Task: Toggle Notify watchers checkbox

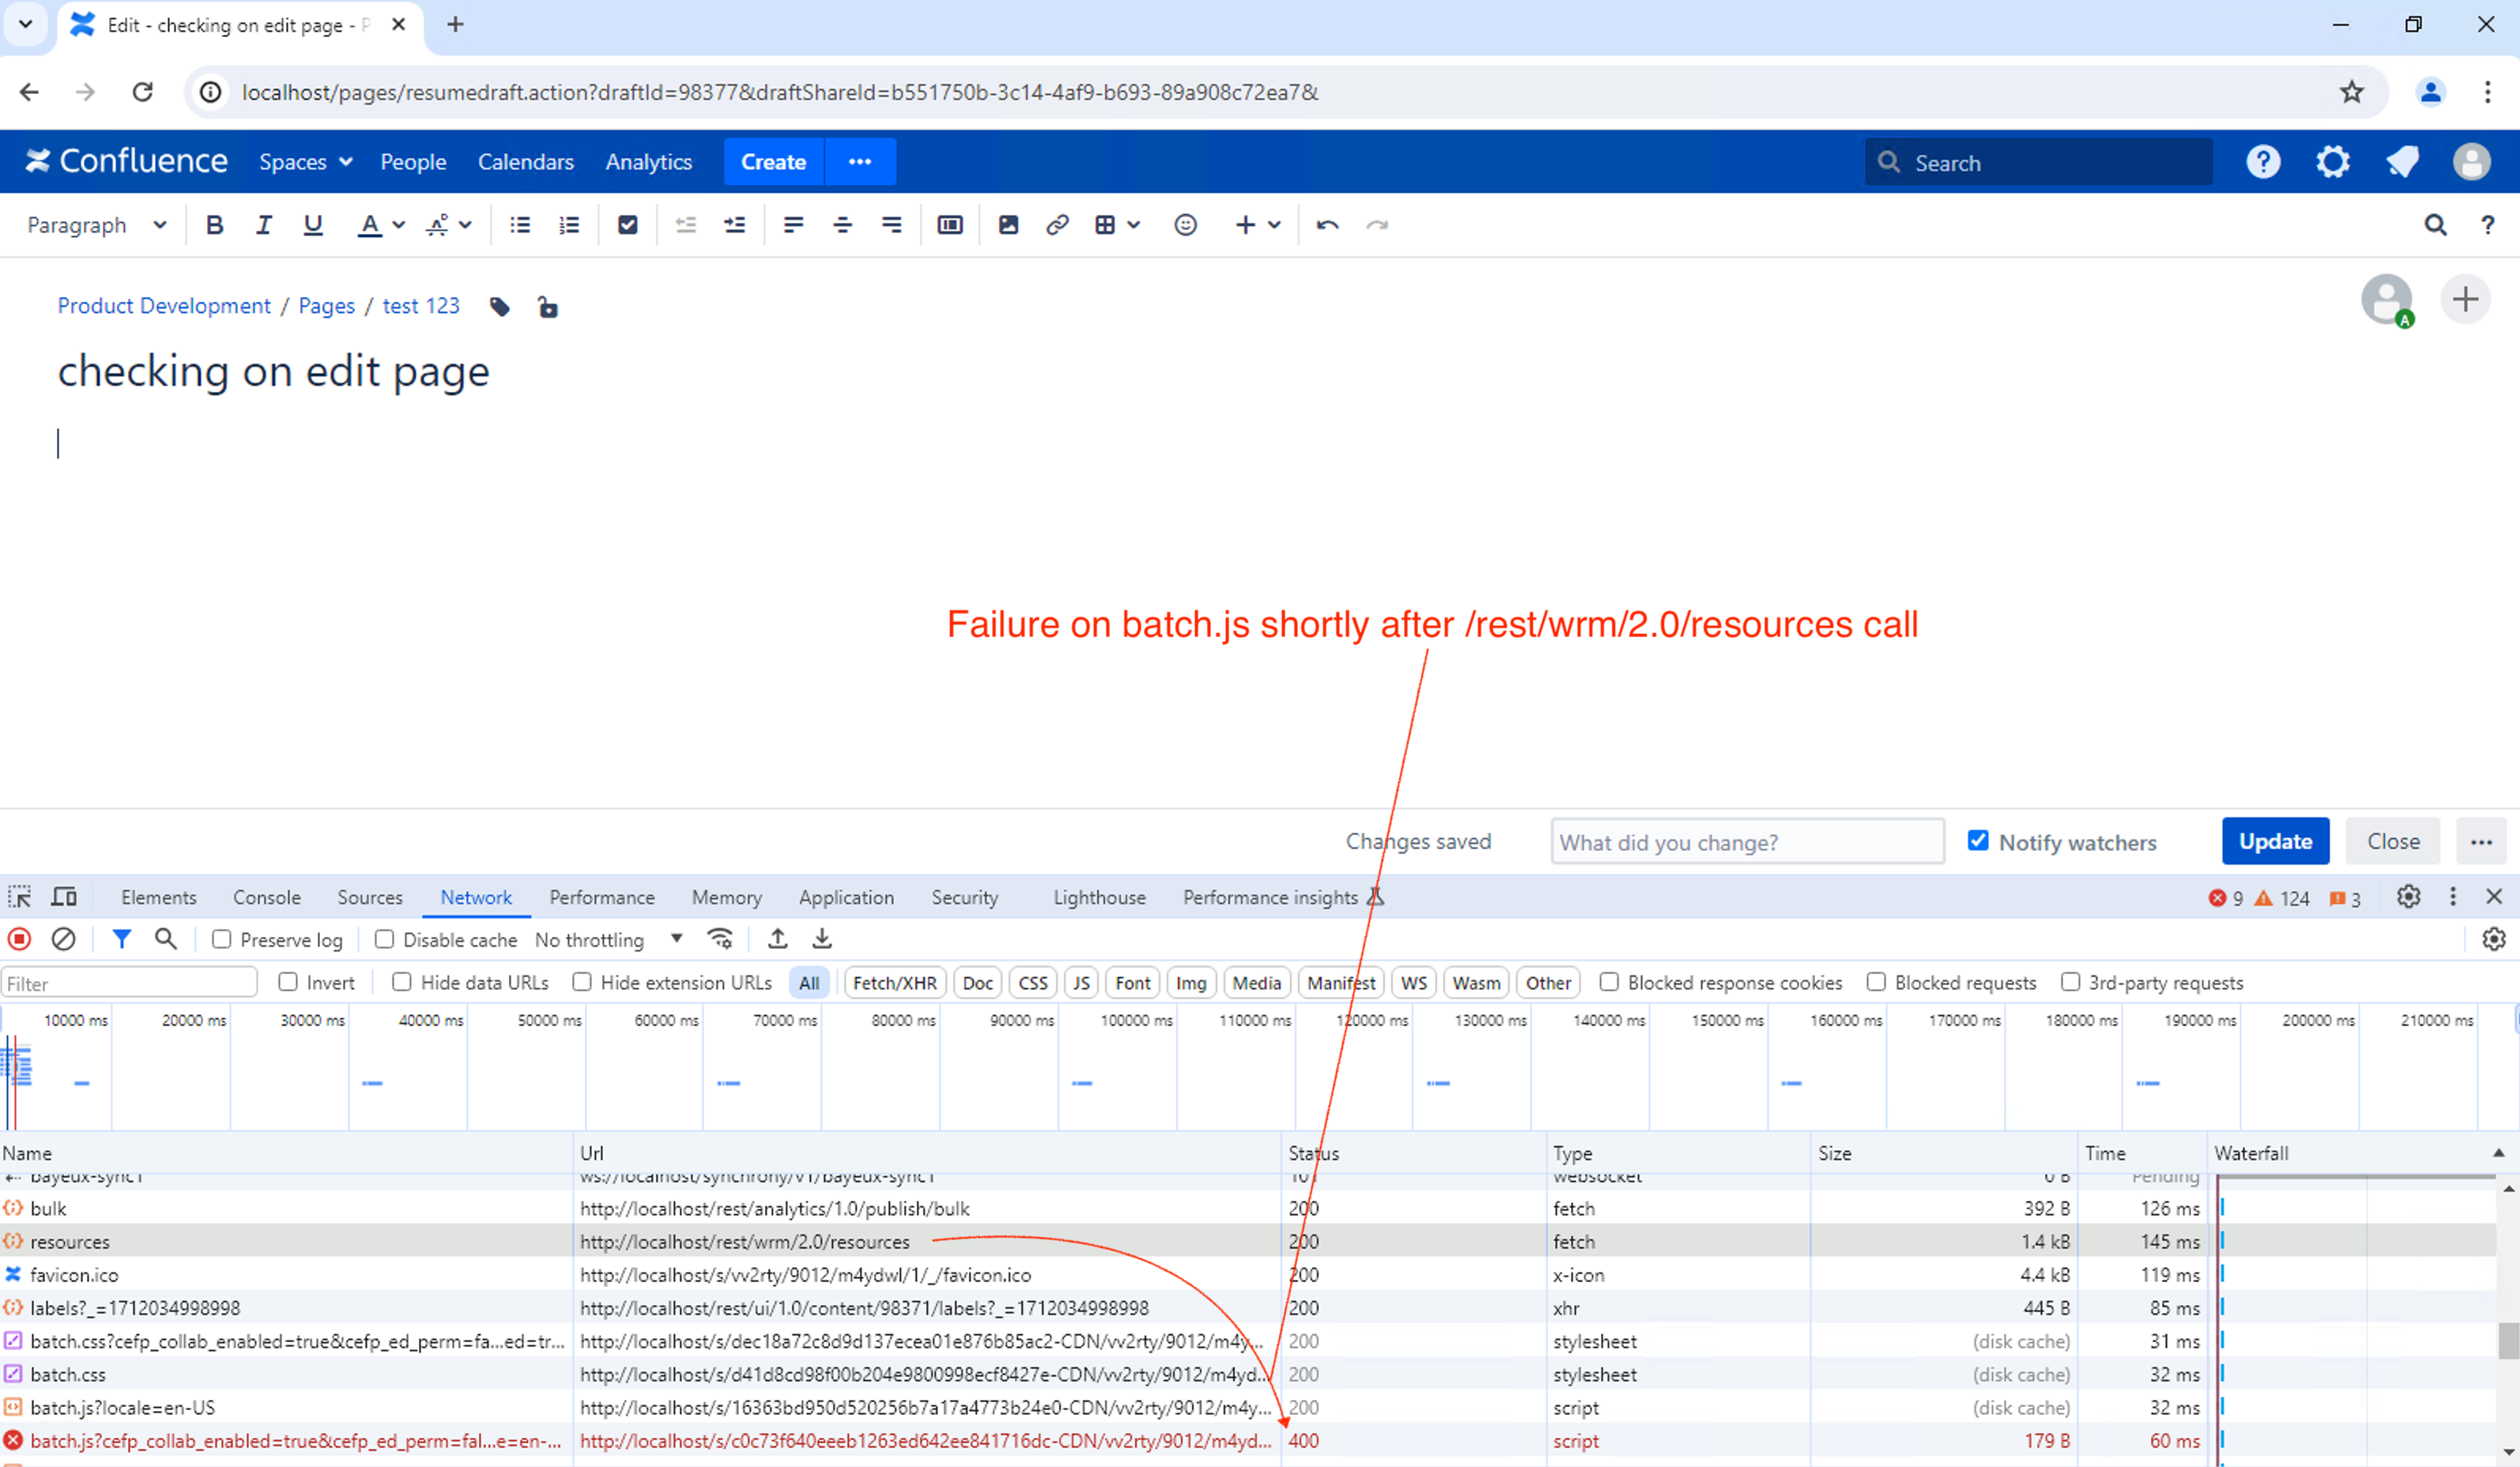Action: point(1978,841)
